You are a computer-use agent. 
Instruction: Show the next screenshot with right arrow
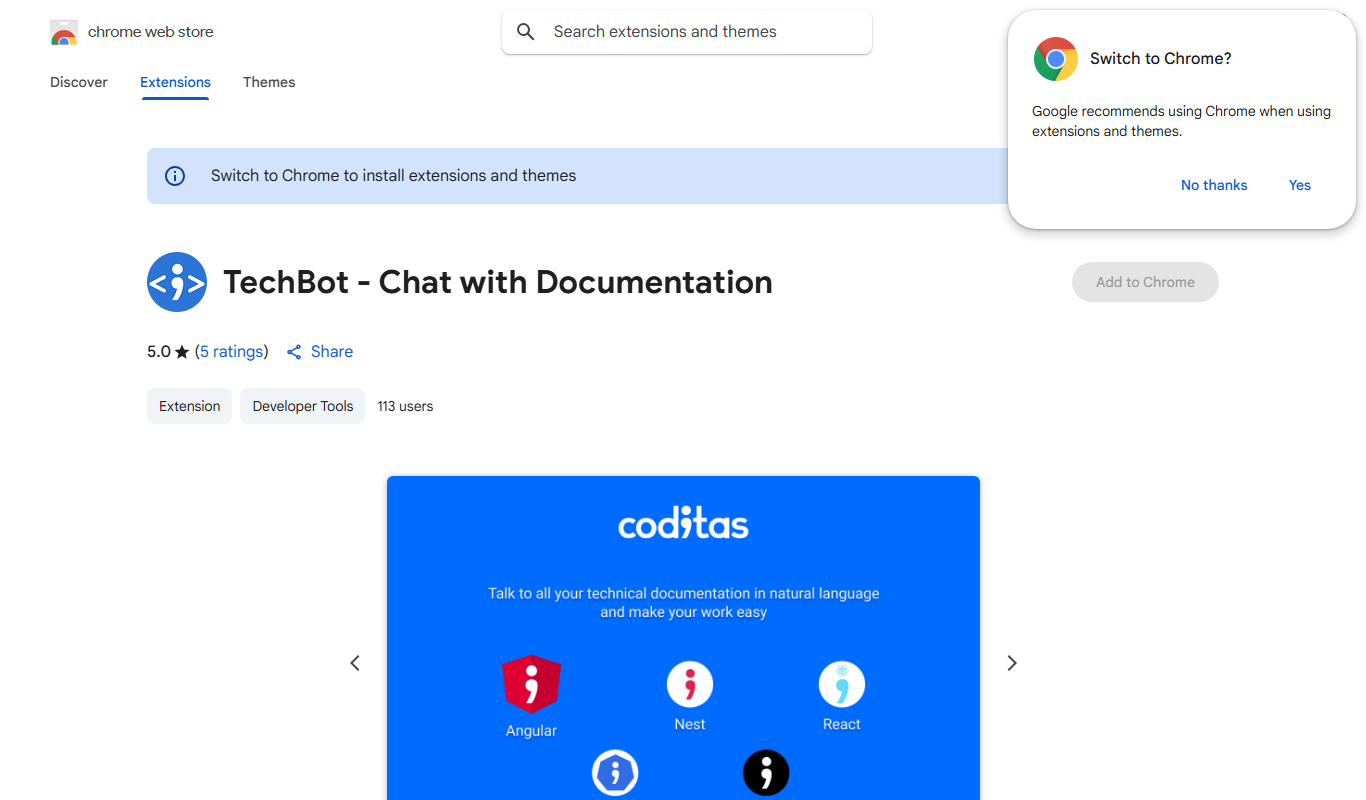[x=1012, y=663]
